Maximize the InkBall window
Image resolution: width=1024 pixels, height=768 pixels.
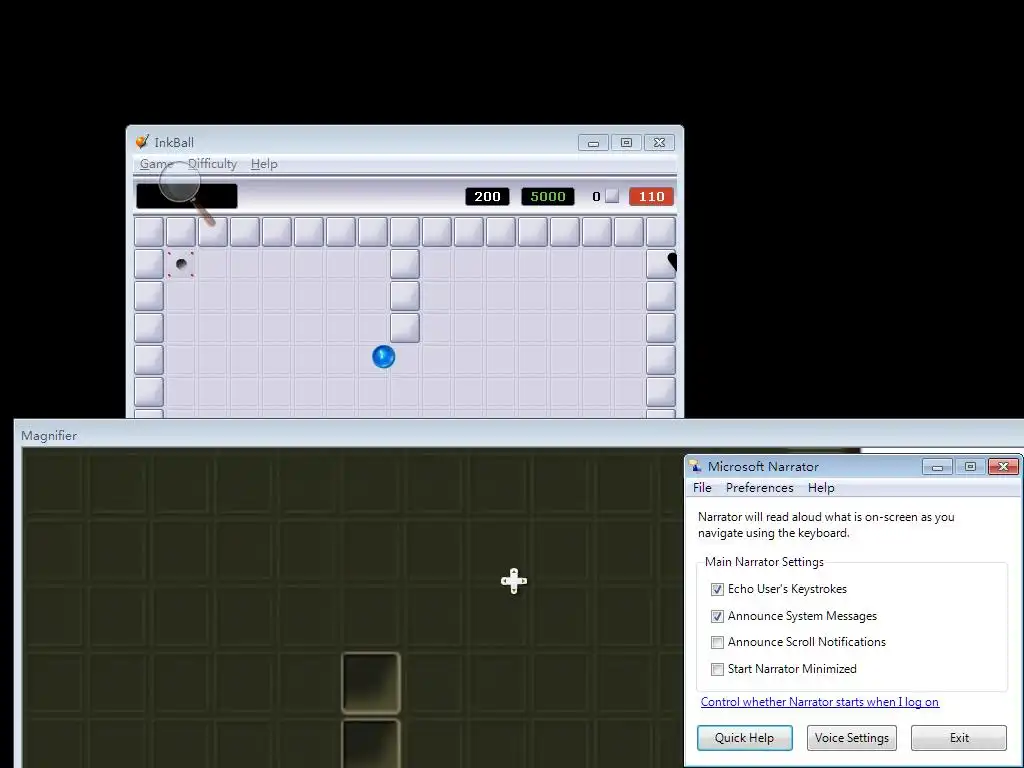(x=626, y=142)
